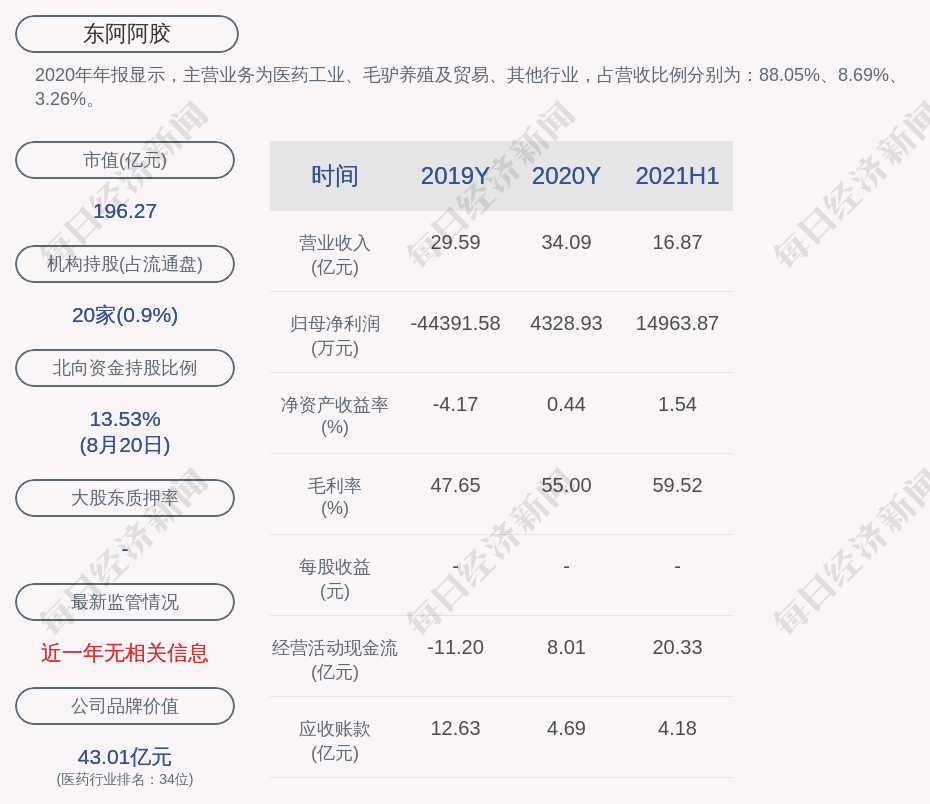Select the 应收账款(亿元) row label
Viewport: 930px width, 804px height.
coord(334,740)
